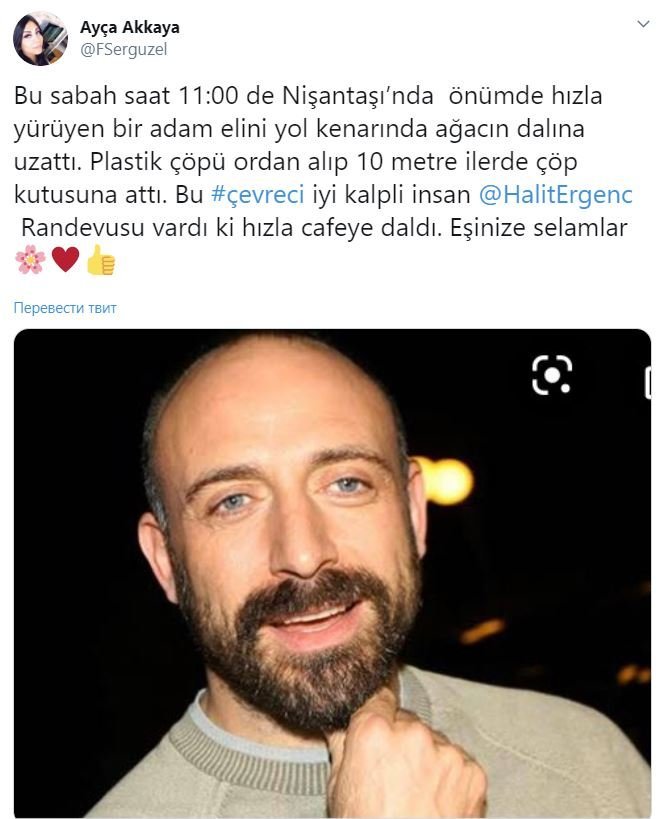Click the Google Lens search icon on photo
The width and height of the screenshot is (662, 819).
(x=552, y=375)
